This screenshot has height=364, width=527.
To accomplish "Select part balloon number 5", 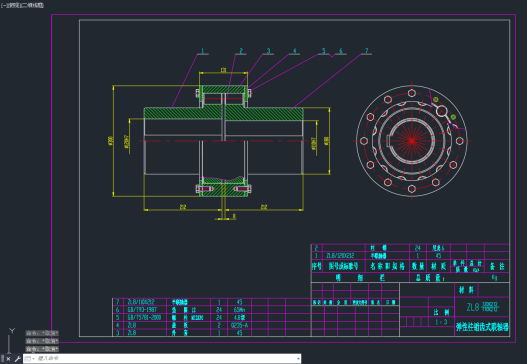I will [x=324, y=51].
